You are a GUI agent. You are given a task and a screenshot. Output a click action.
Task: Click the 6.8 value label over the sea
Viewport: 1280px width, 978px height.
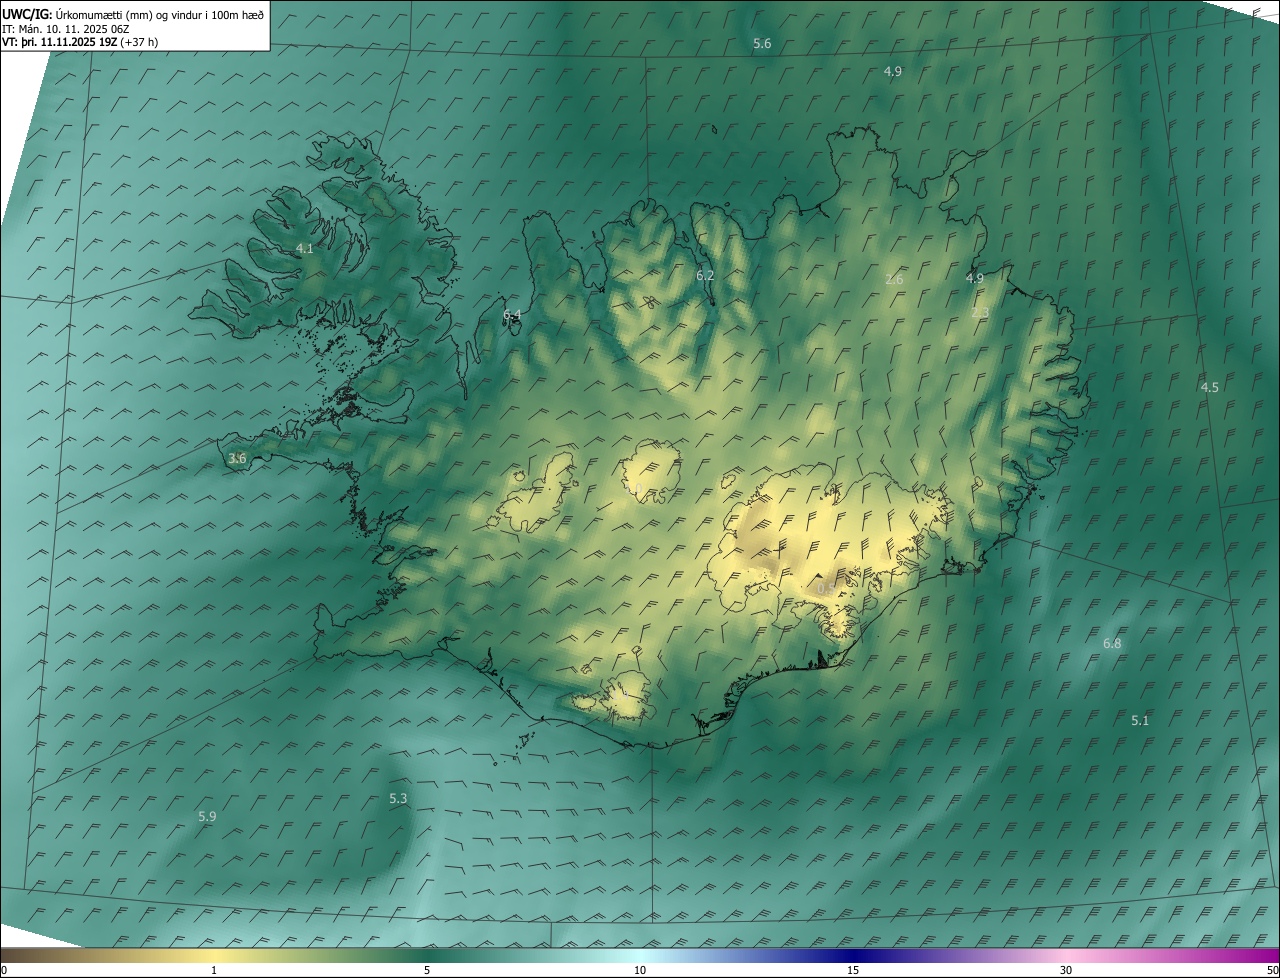pyautogui.click(x=1112, y=643)
